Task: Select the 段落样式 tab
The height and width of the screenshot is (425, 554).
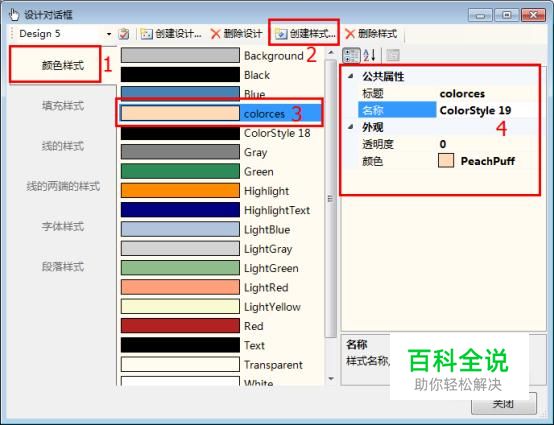Action: pyautogui.click(x=63, y=266)
